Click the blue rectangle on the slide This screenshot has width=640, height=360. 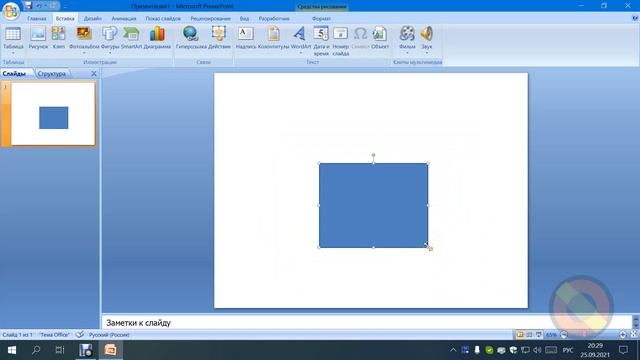[x=373, y=205]
